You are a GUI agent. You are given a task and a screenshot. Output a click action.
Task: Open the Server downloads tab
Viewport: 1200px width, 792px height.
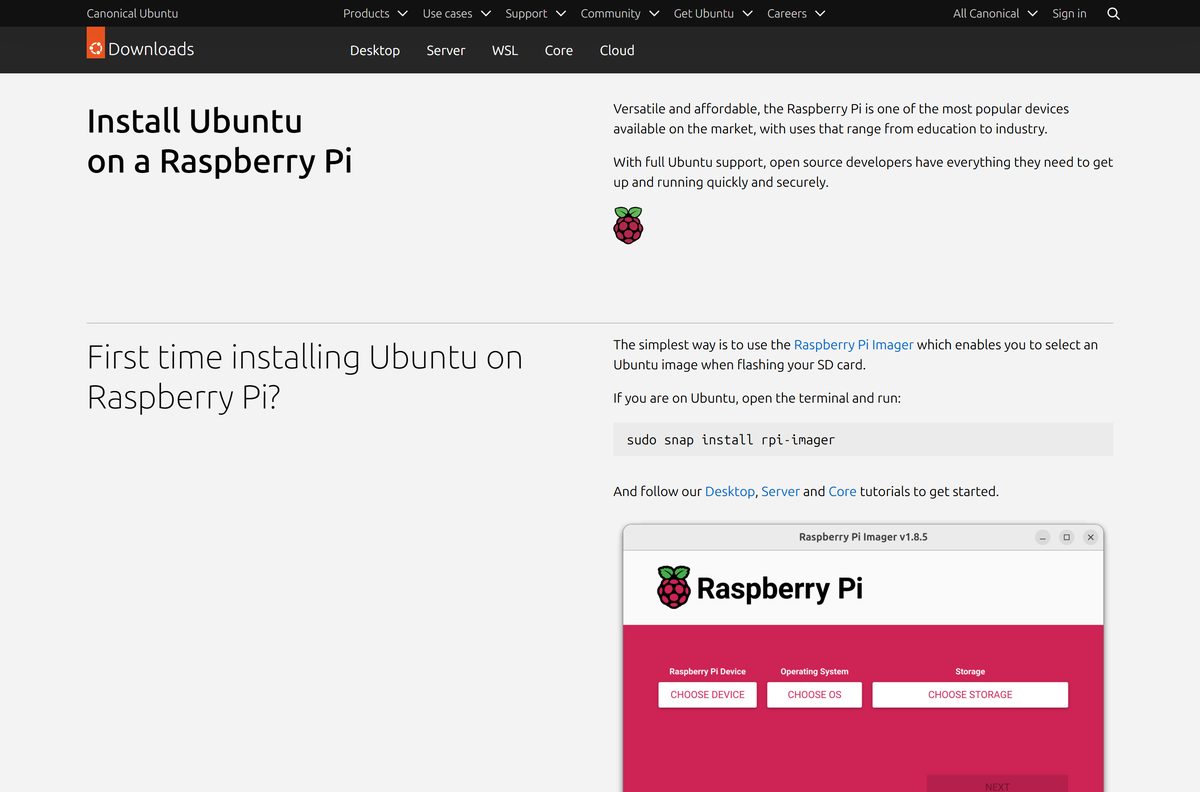[x=446, y=50]
